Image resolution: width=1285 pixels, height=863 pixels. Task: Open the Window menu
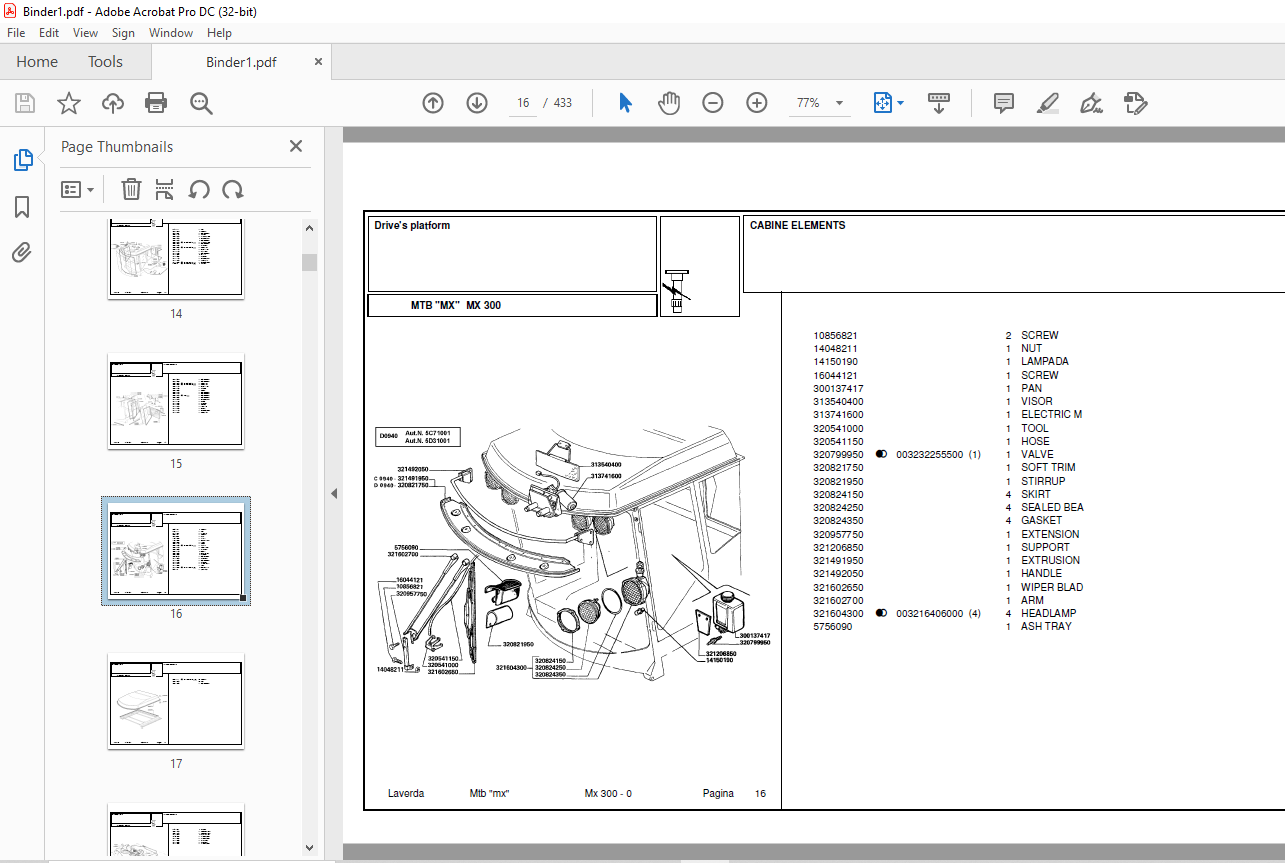tap(171, 33)
